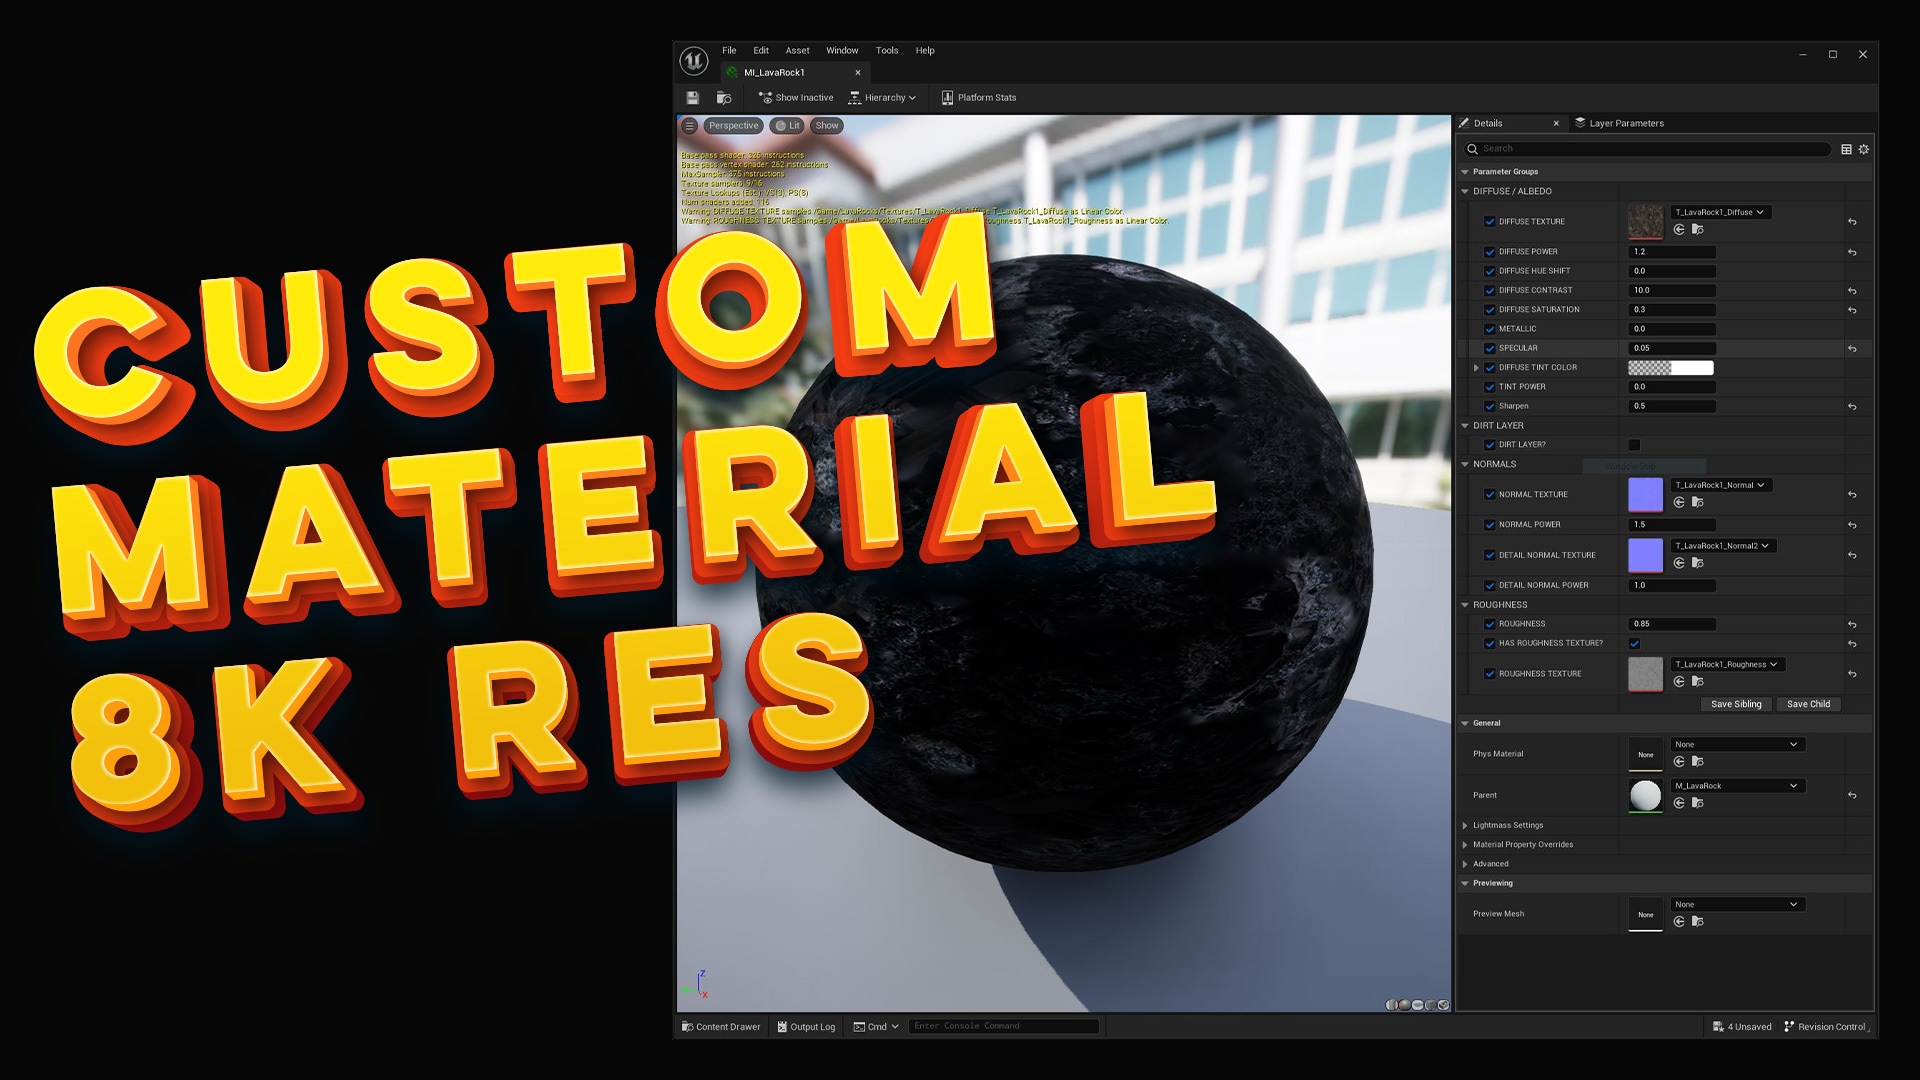
Task: Use arrow to assign selected Diffuse texture
Action: pyautogui.click(x=1679, y=229)
